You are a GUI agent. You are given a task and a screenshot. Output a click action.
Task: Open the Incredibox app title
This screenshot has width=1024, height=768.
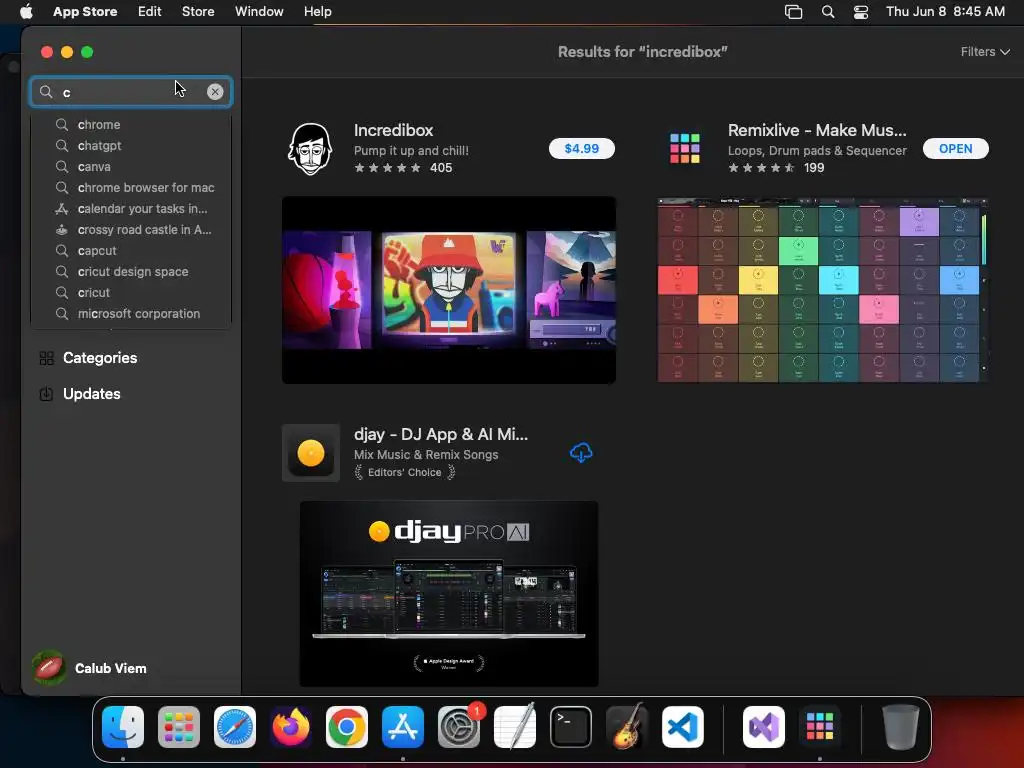(x=393, y=130)
